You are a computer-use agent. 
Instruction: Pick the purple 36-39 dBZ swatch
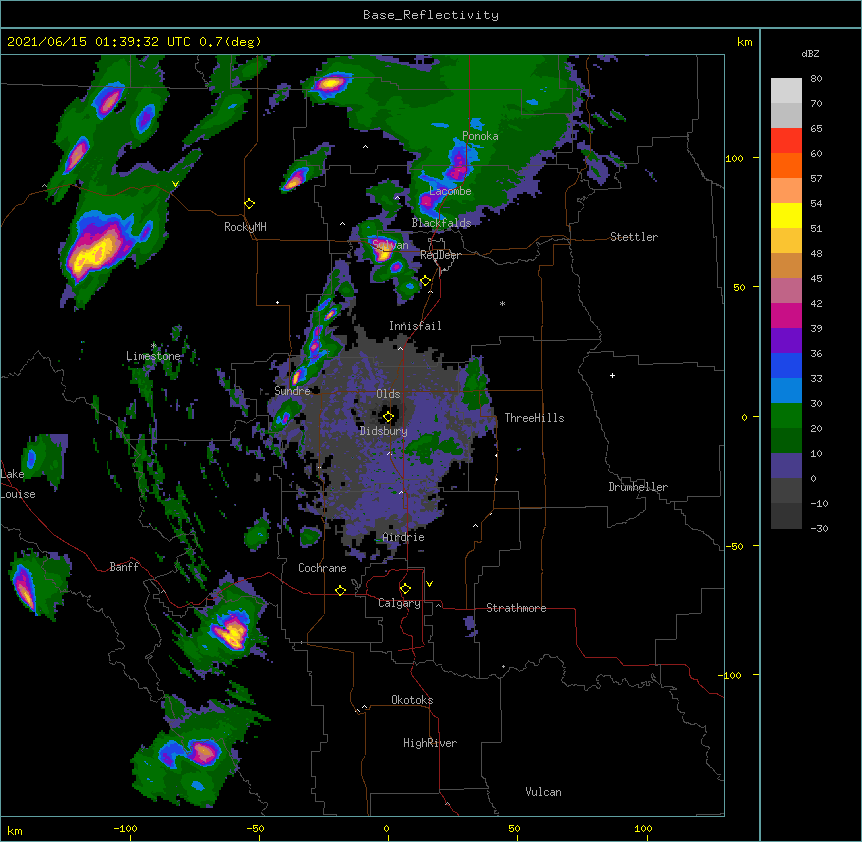pos(786,341)
